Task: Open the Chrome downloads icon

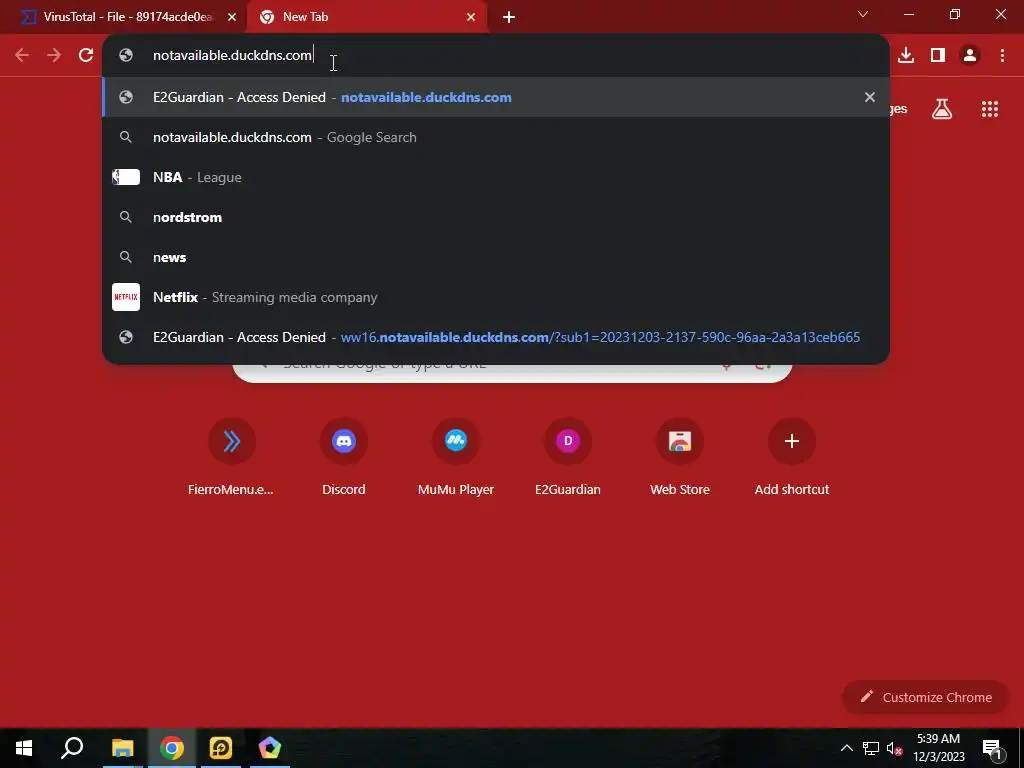Action: pyautogui.click(x=906, y=56)
